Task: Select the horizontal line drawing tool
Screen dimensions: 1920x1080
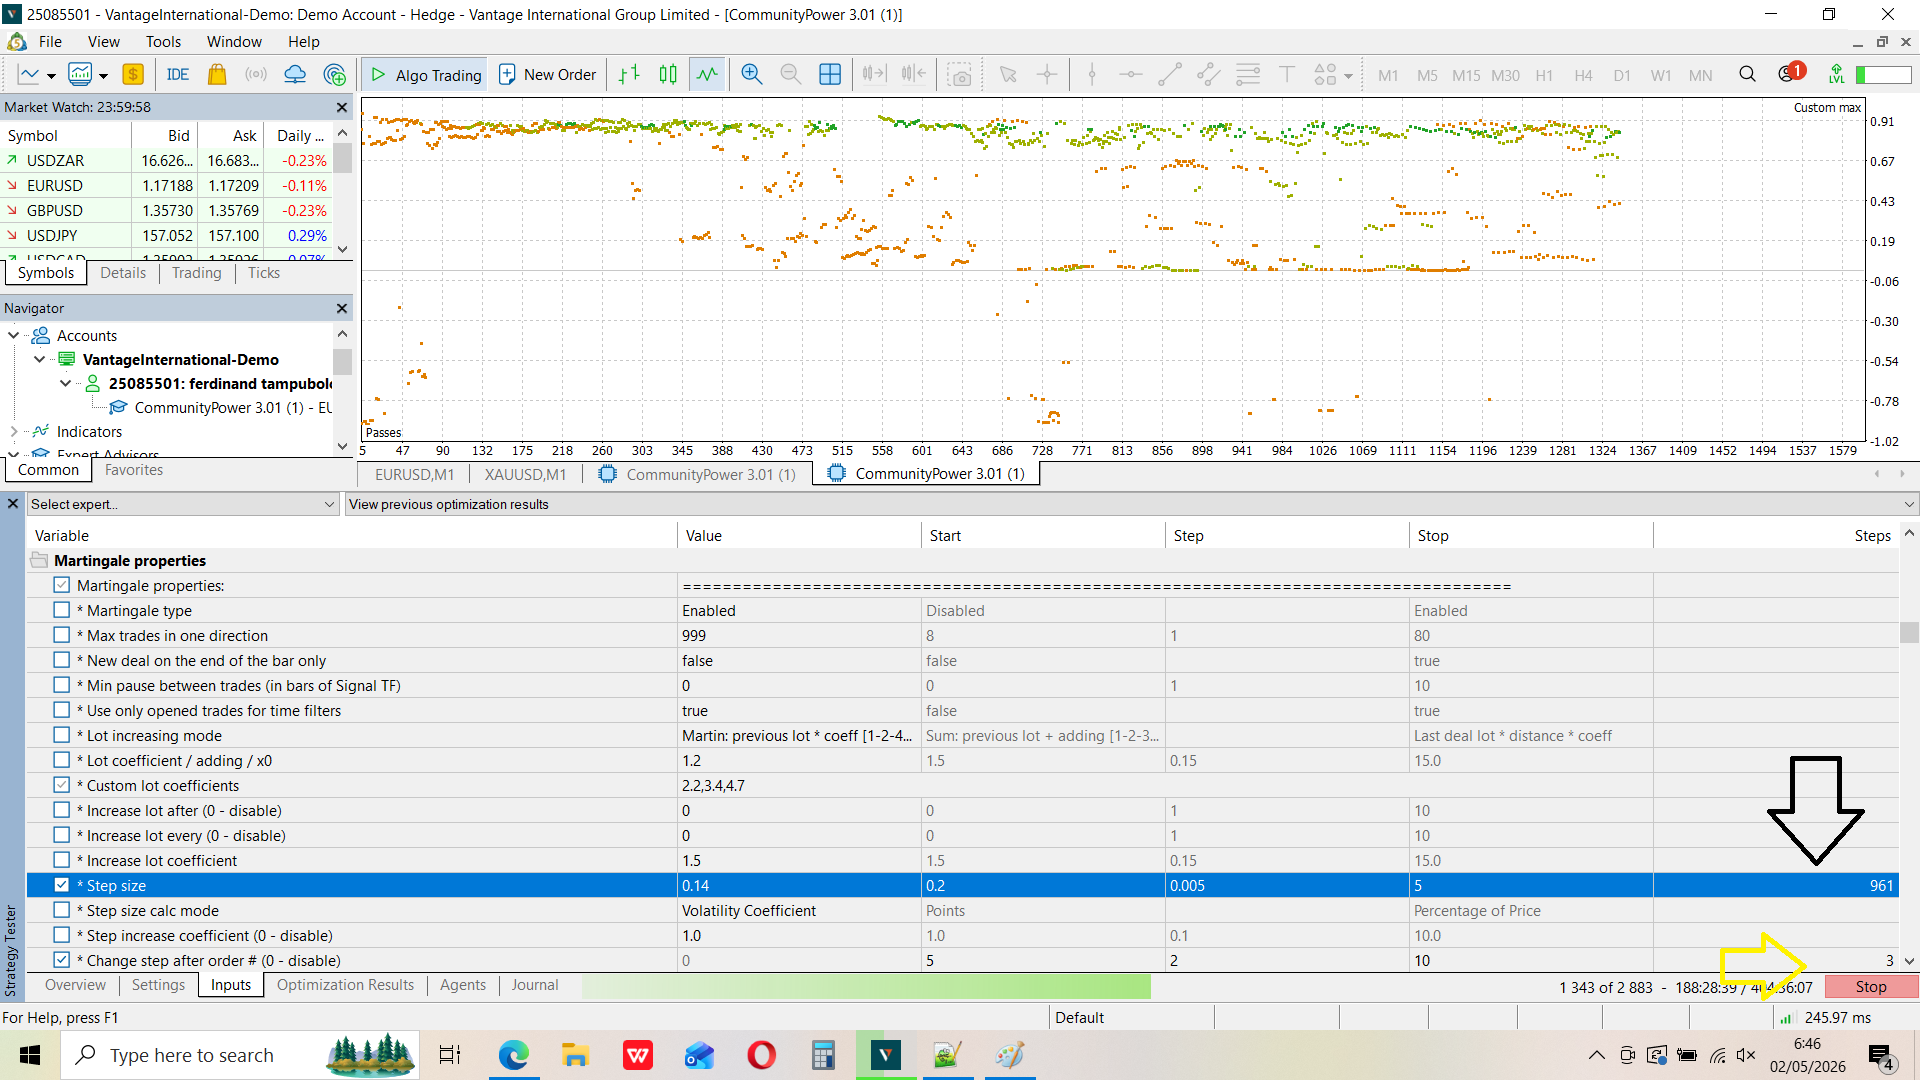Action: (x=1131, y=75)
